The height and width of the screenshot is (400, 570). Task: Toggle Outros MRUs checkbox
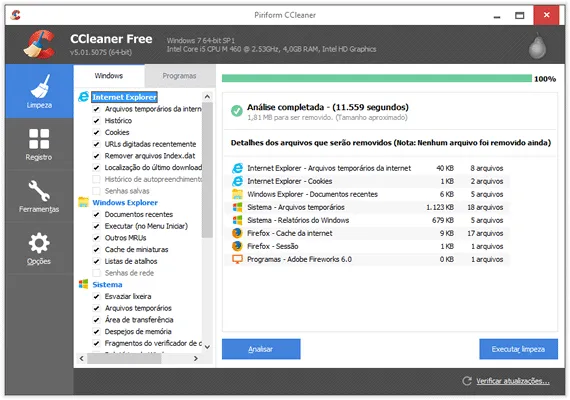pos(96,238)
